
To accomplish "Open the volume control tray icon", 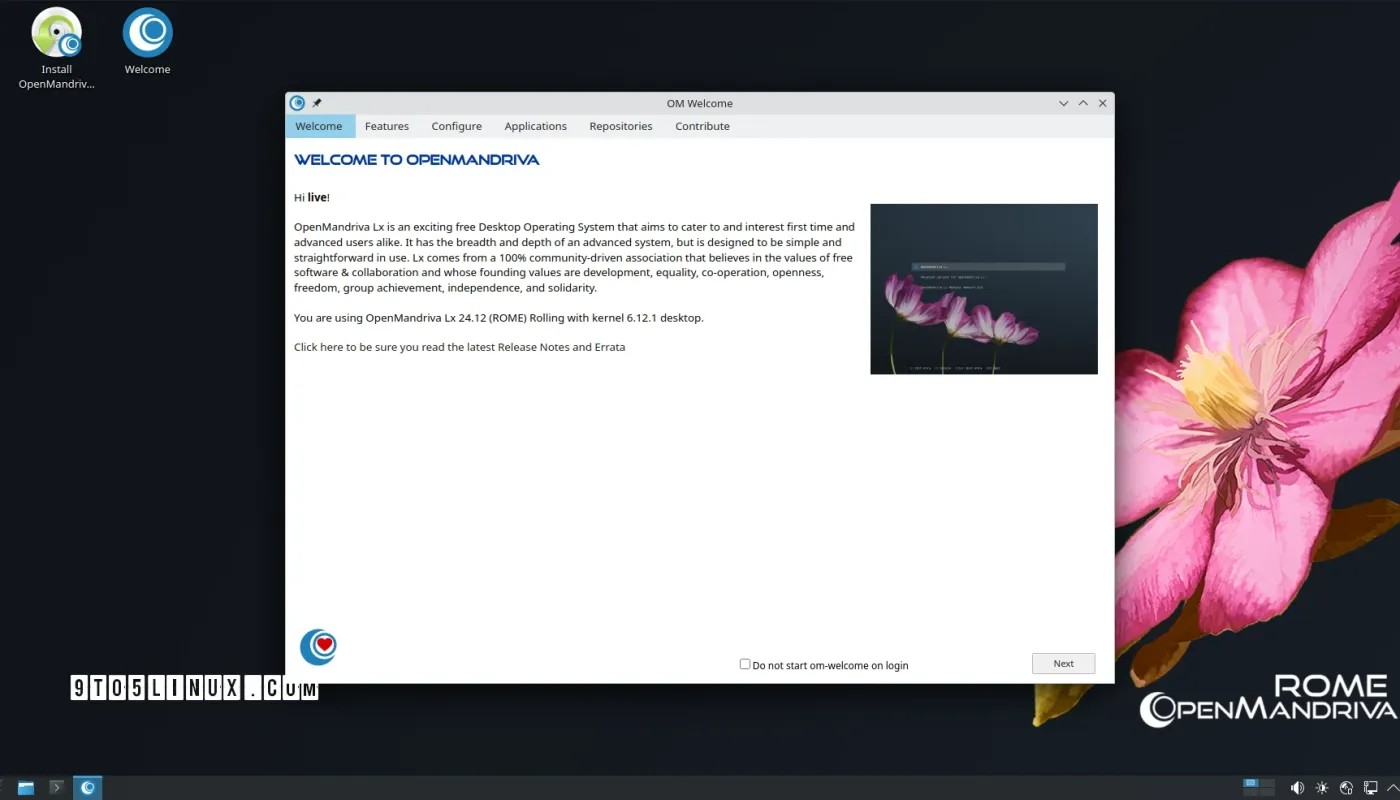I will point(1297,788).
